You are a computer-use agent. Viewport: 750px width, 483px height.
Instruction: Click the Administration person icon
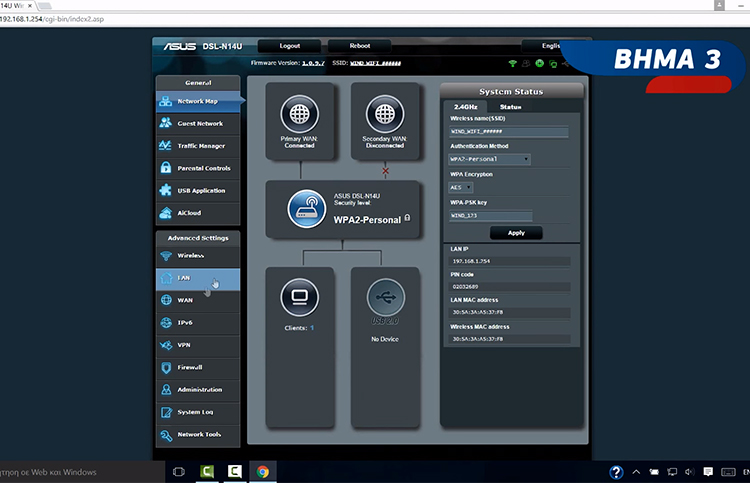click(x=166, y=390)
